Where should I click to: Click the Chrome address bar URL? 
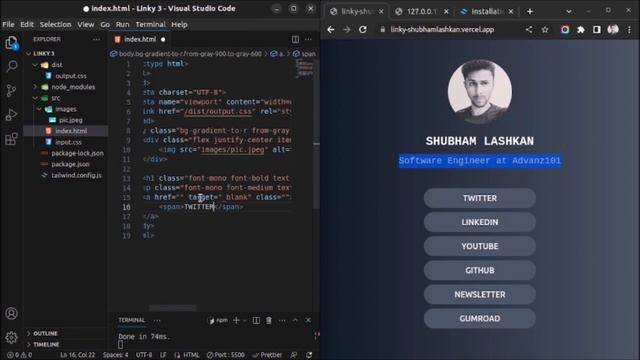(442, 29)
